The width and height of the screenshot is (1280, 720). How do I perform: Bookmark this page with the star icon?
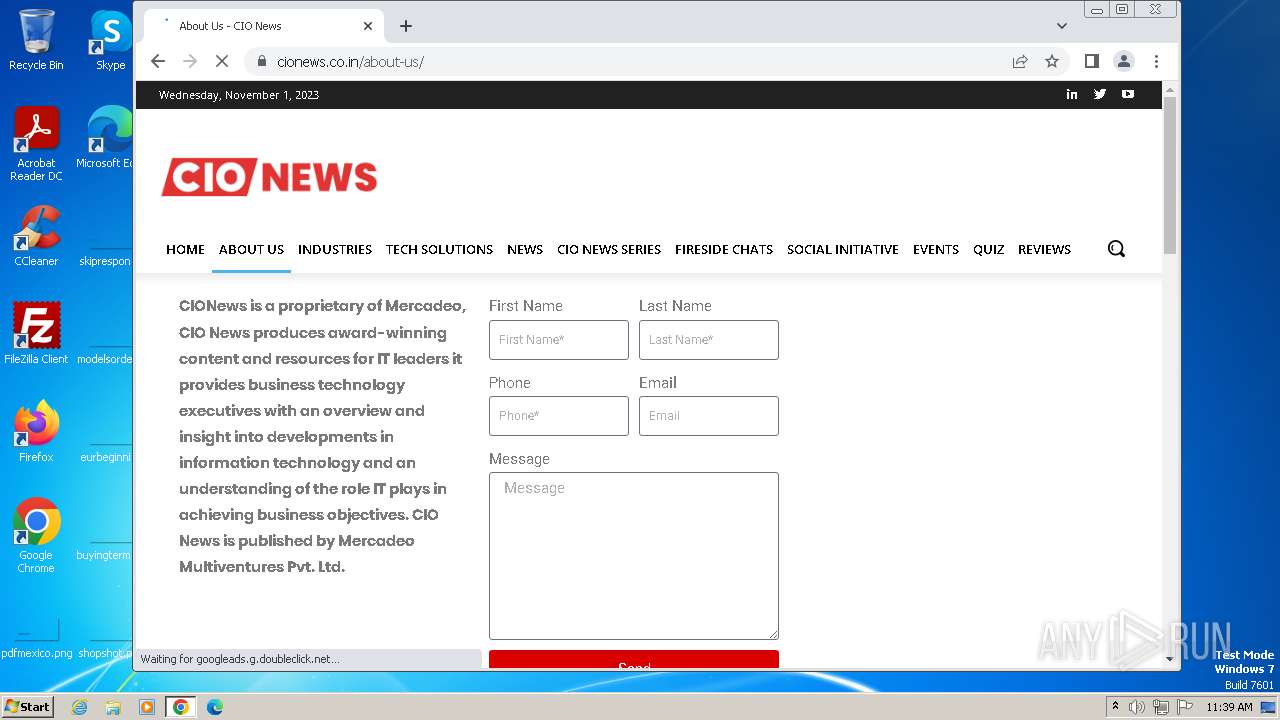(x=1052, y=61)
